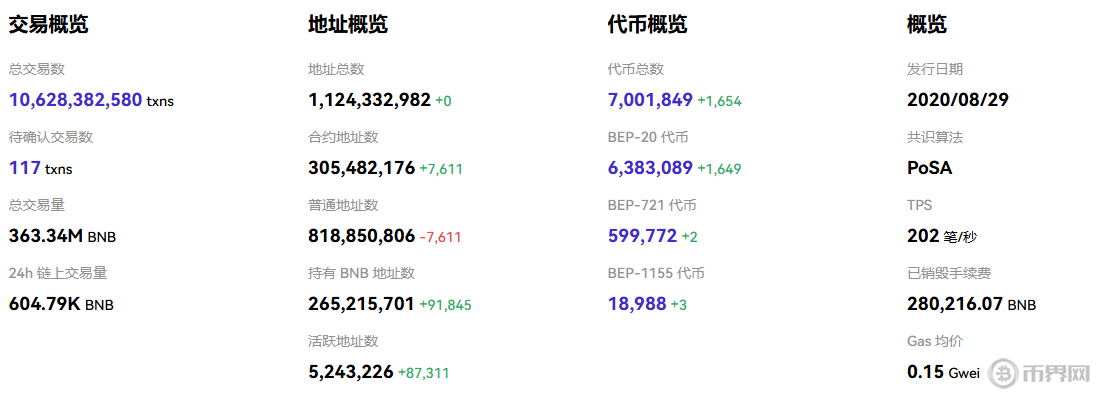Click the 代币概览 section heading
The height and width of the screenshot is (401, 1101).
click(647, 25)
